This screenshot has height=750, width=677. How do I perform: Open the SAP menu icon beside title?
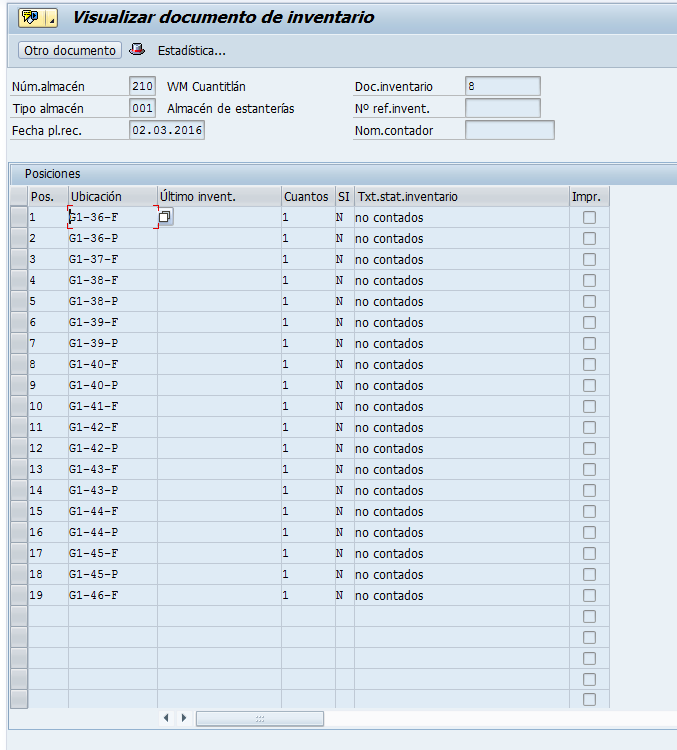(x=28, y=17)
